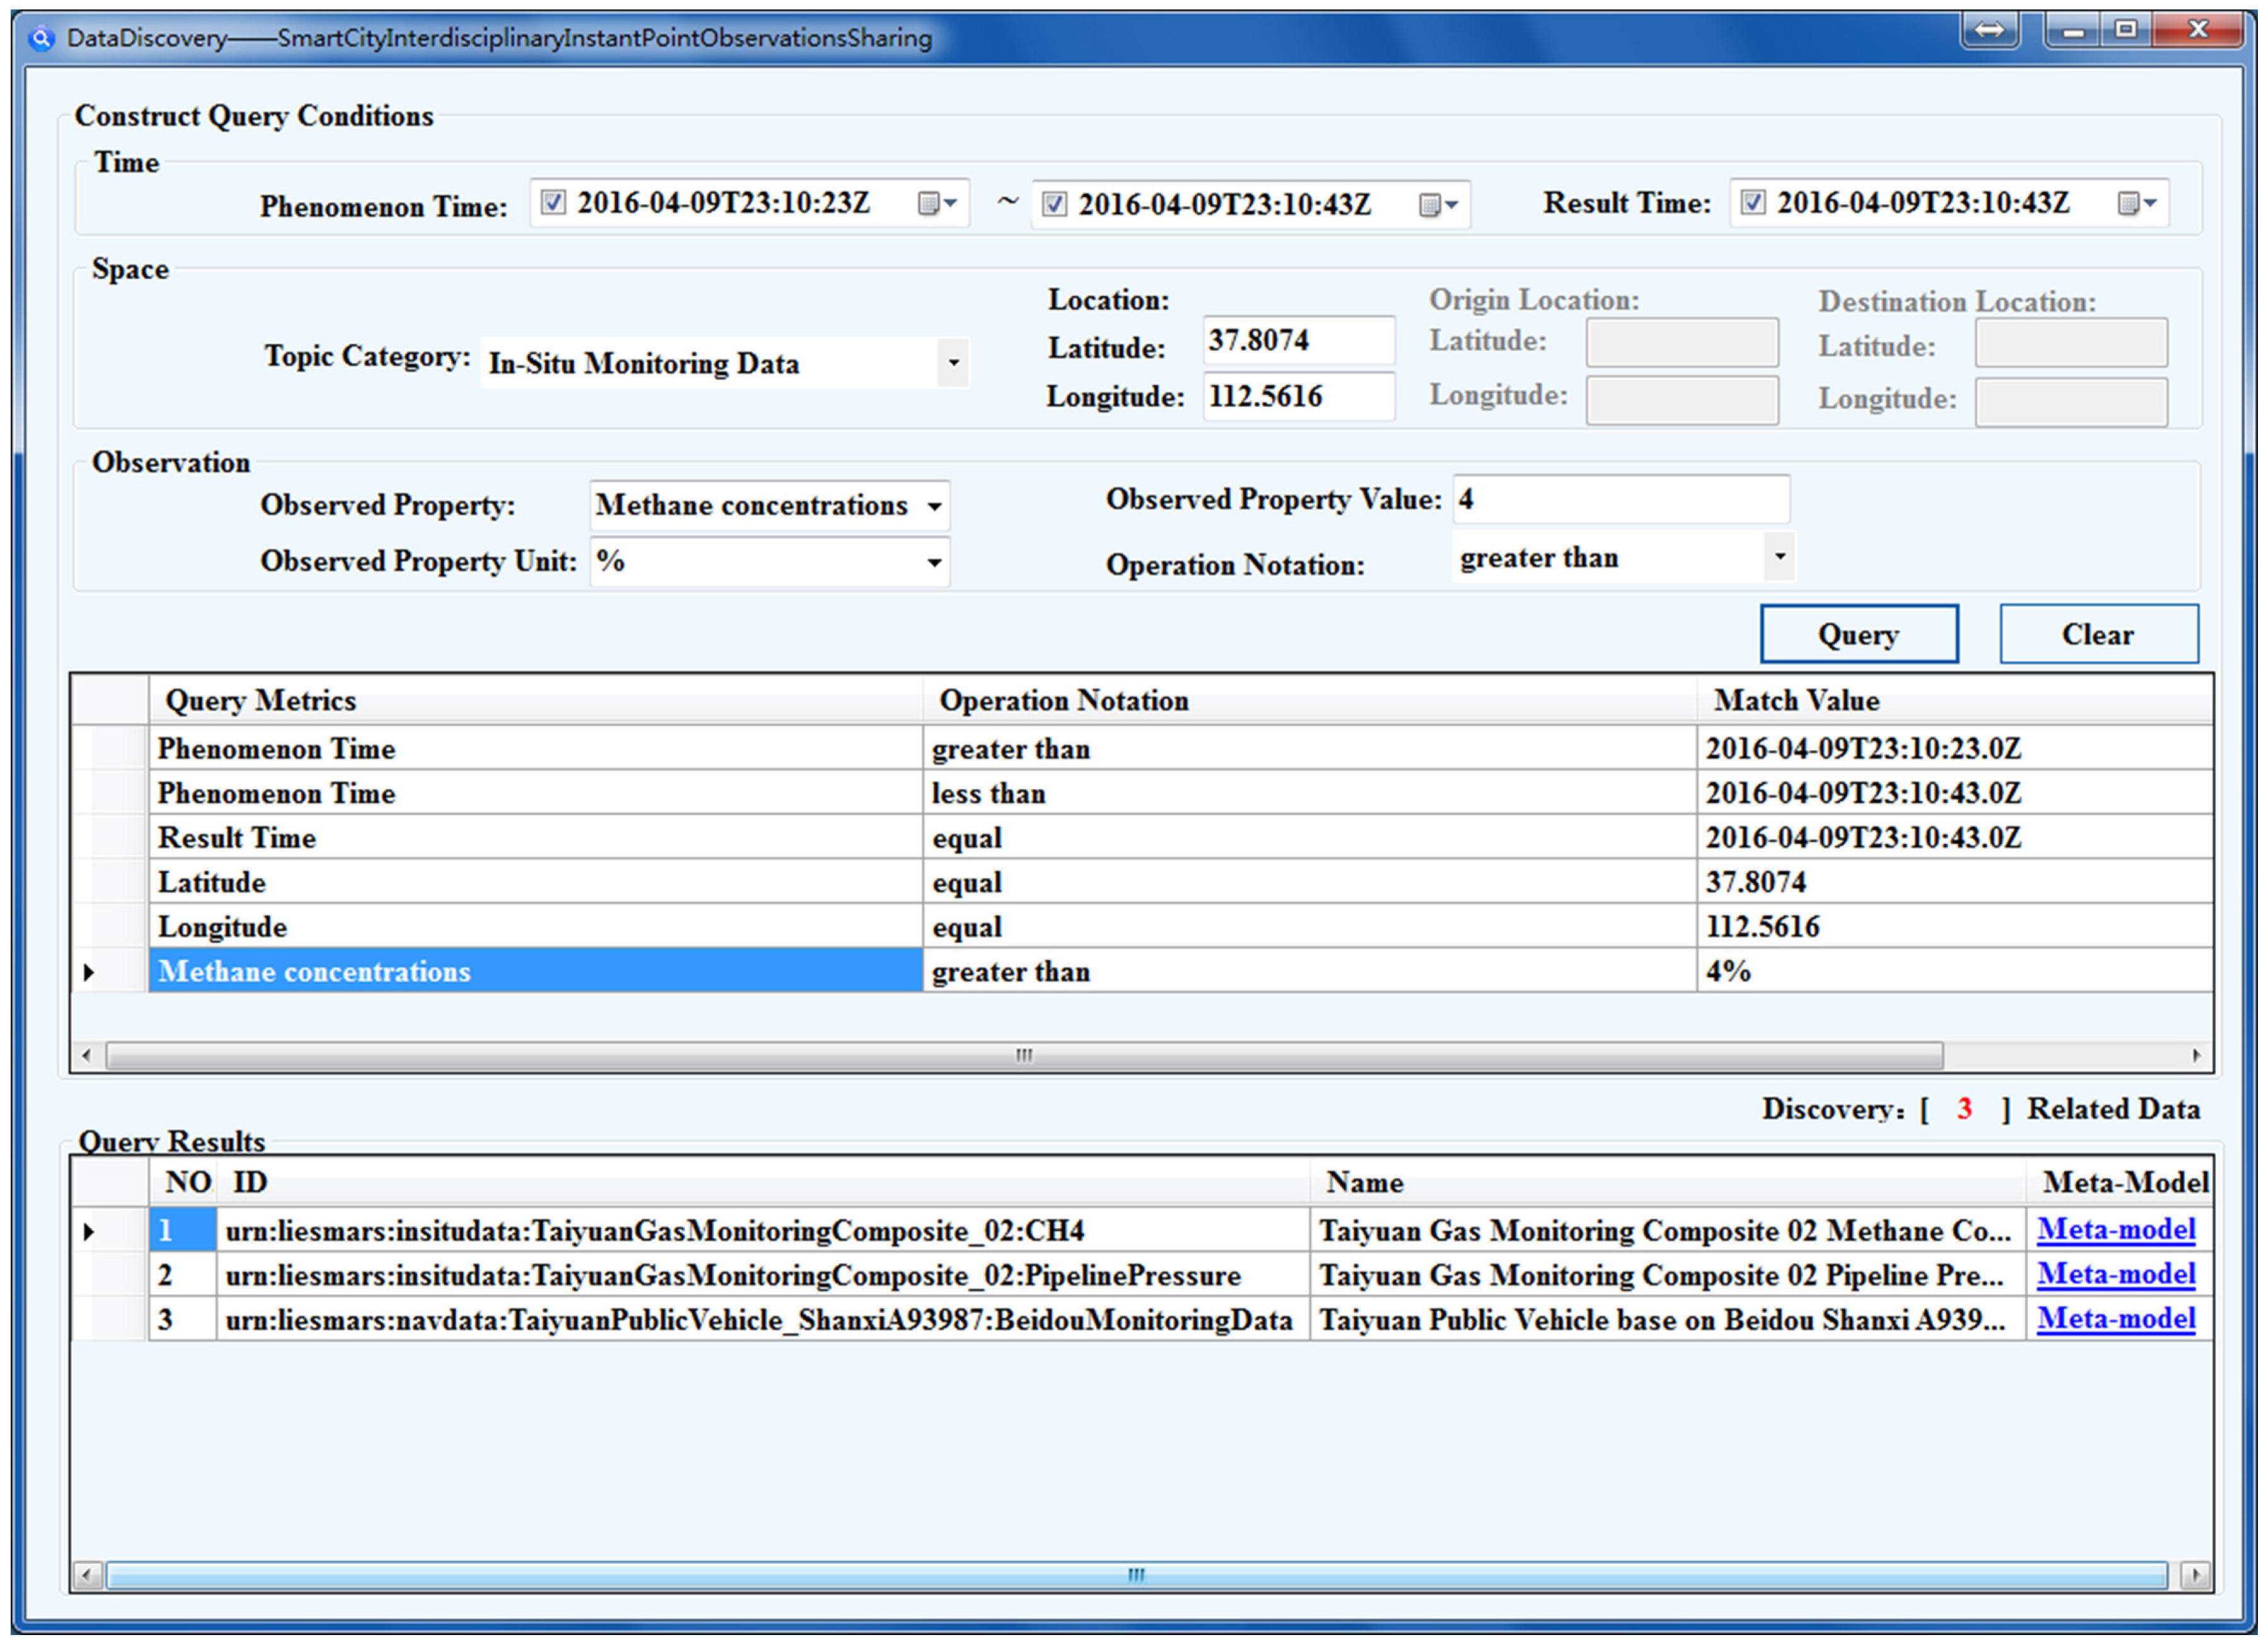Uncheck the Phenomenon end time checkbox
Viewport: 2268px width, 1647px height.
coord(1054,205)
